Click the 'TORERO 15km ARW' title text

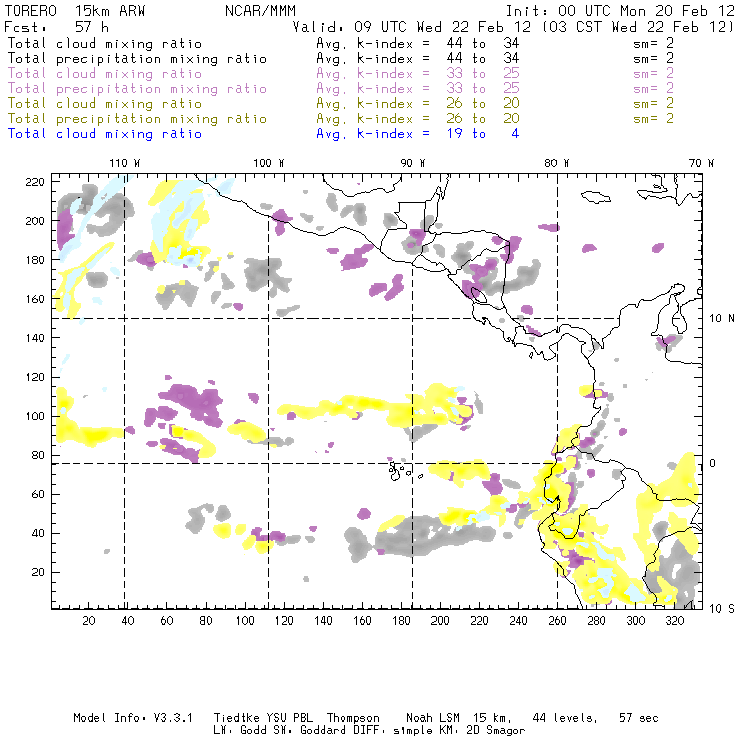pyautogui.click(x=75, y=11)
